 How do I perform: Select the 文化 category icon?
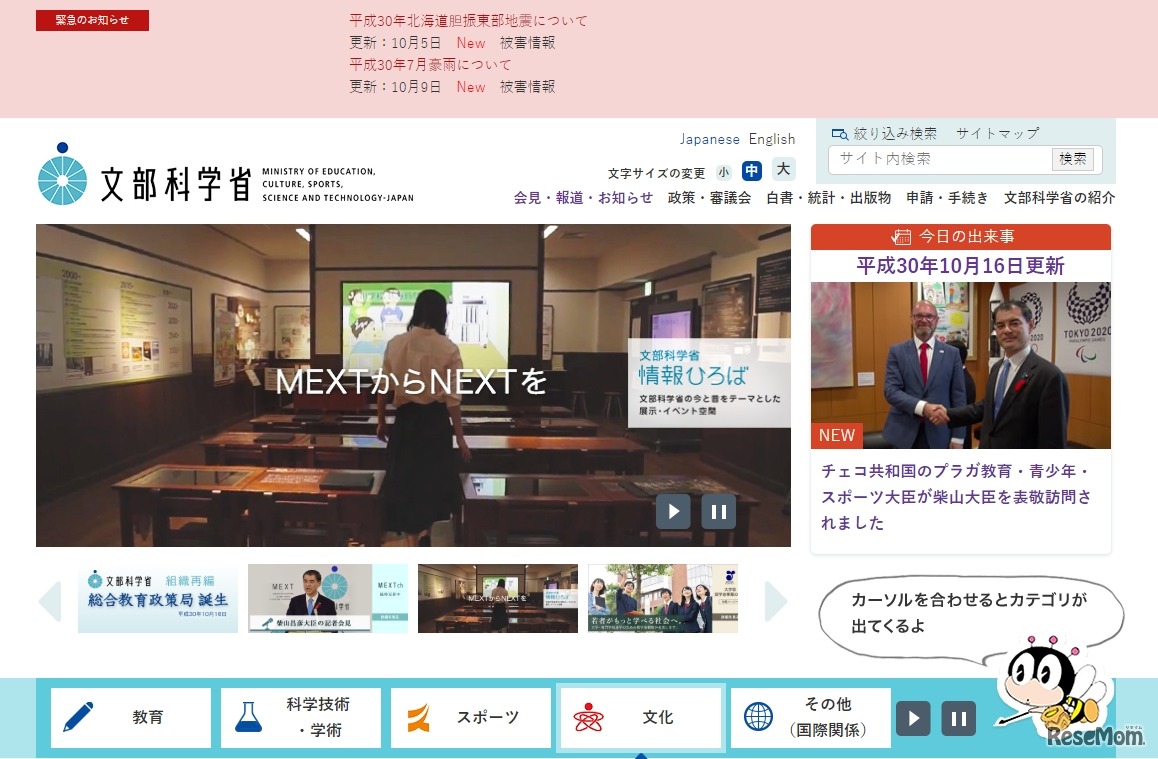coord(589,717)
